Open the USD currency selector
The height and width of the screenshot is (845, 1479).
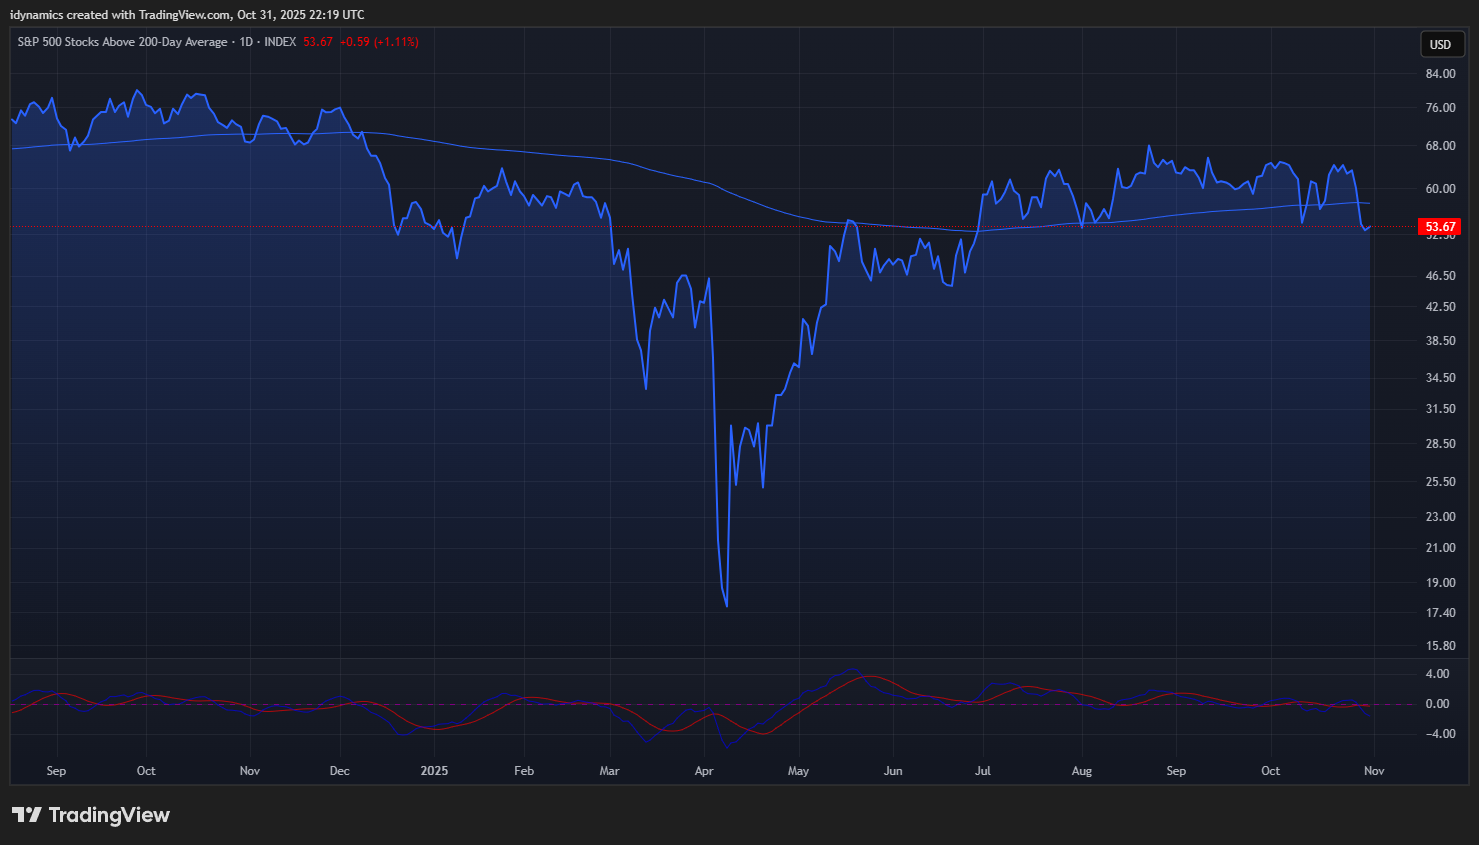click(1440, 44)
